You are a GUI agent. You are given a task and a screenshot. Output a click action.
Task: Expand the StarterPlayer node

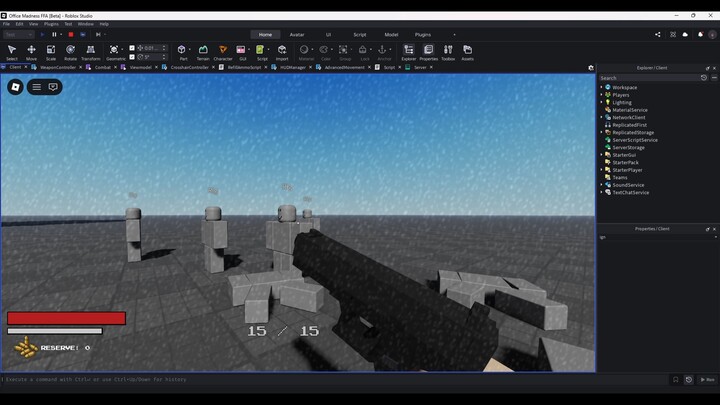coord(602,170)
